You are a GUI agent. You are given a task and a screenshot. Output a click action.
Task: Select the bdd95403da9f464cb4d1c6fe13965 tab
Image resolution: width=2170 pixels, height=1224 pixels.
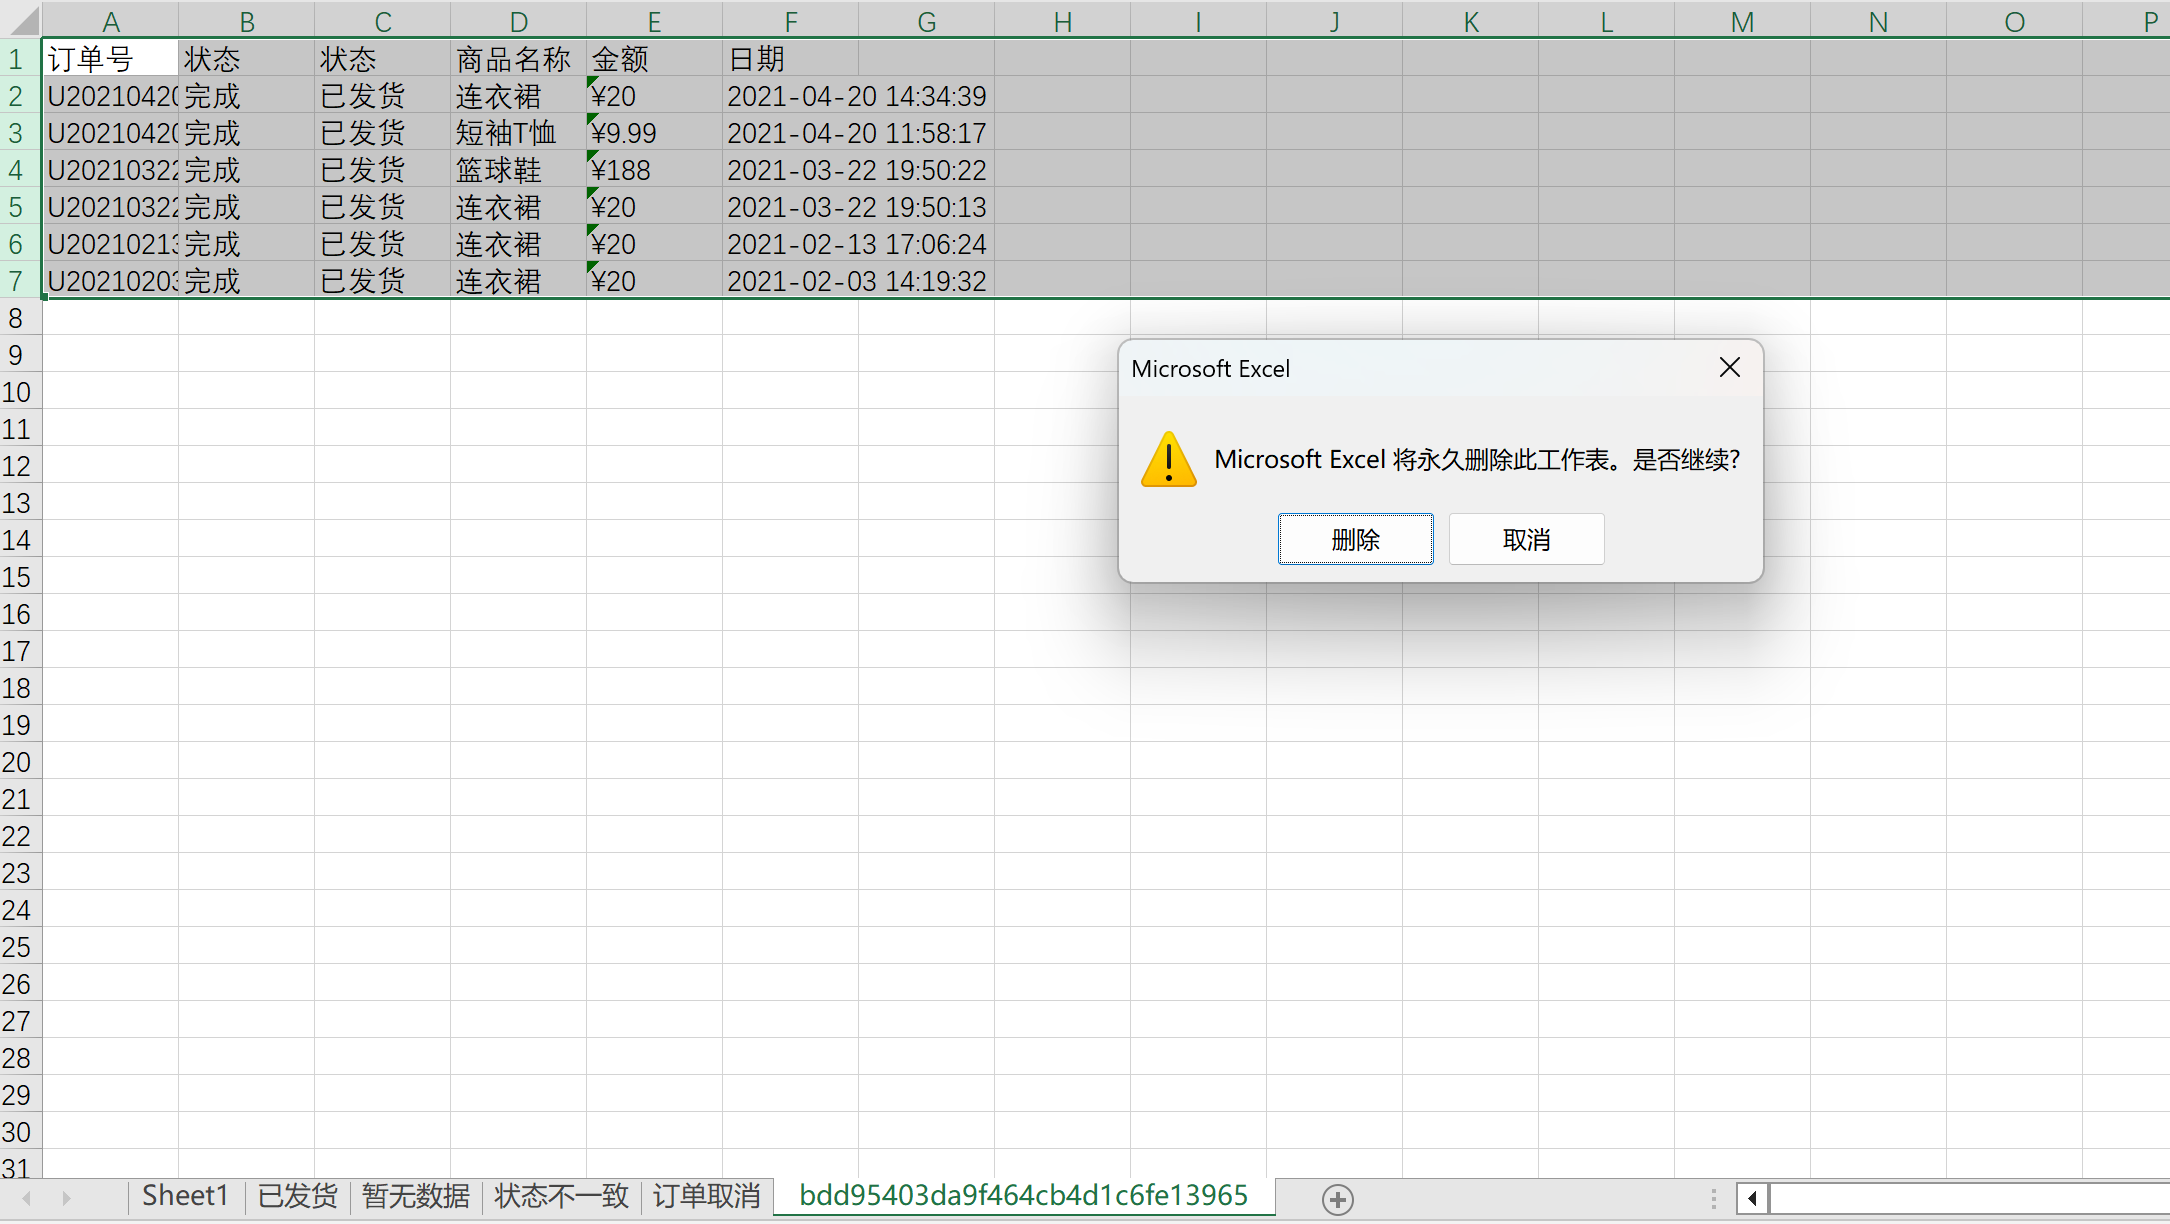pos(1023,1196)
